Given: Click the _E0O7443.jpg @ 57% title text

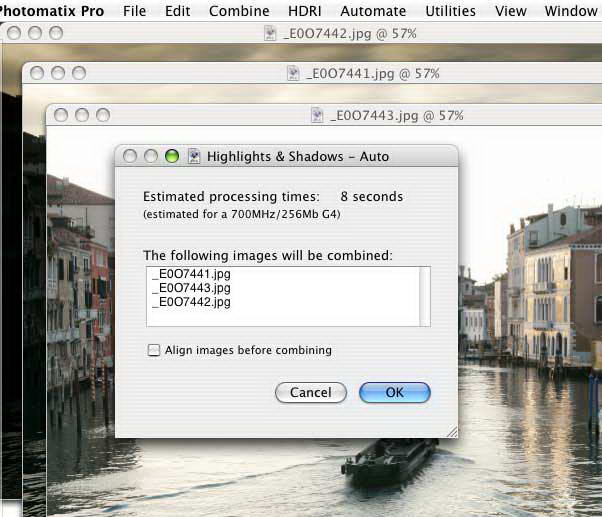Looking at the screenshot, I should pos(397,116).
